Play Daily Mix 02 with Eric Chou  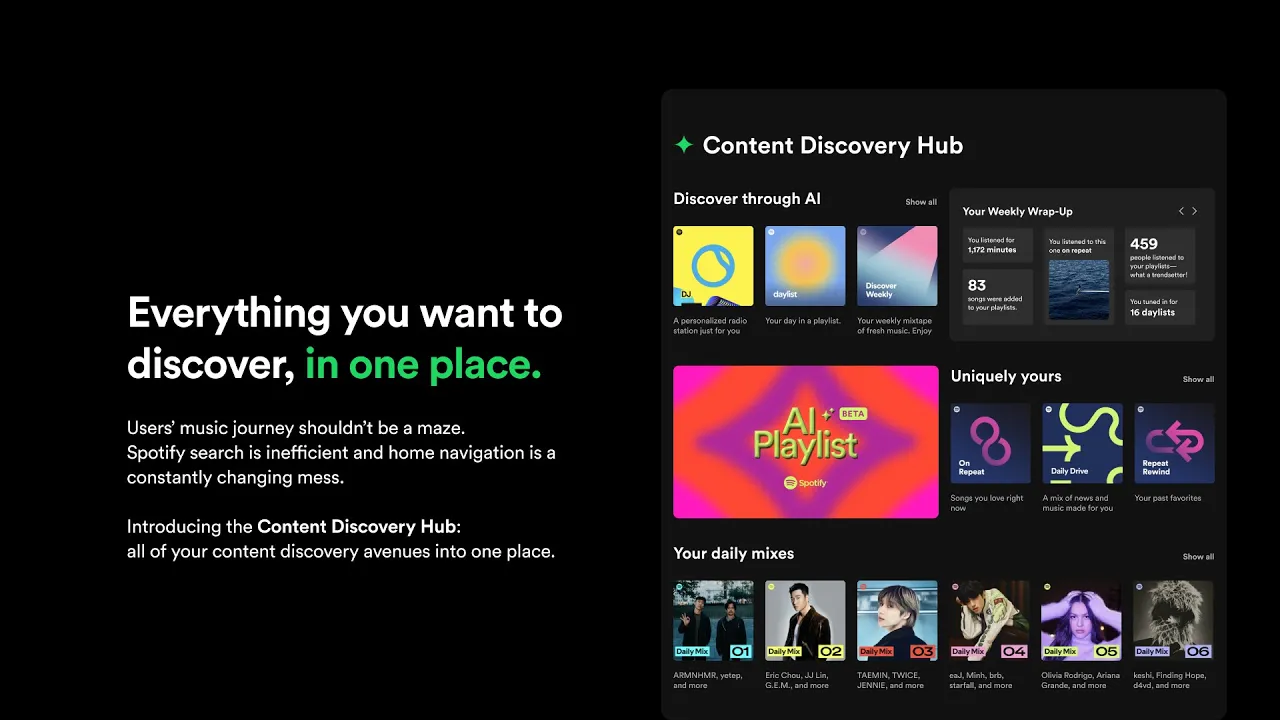[805, 621]
